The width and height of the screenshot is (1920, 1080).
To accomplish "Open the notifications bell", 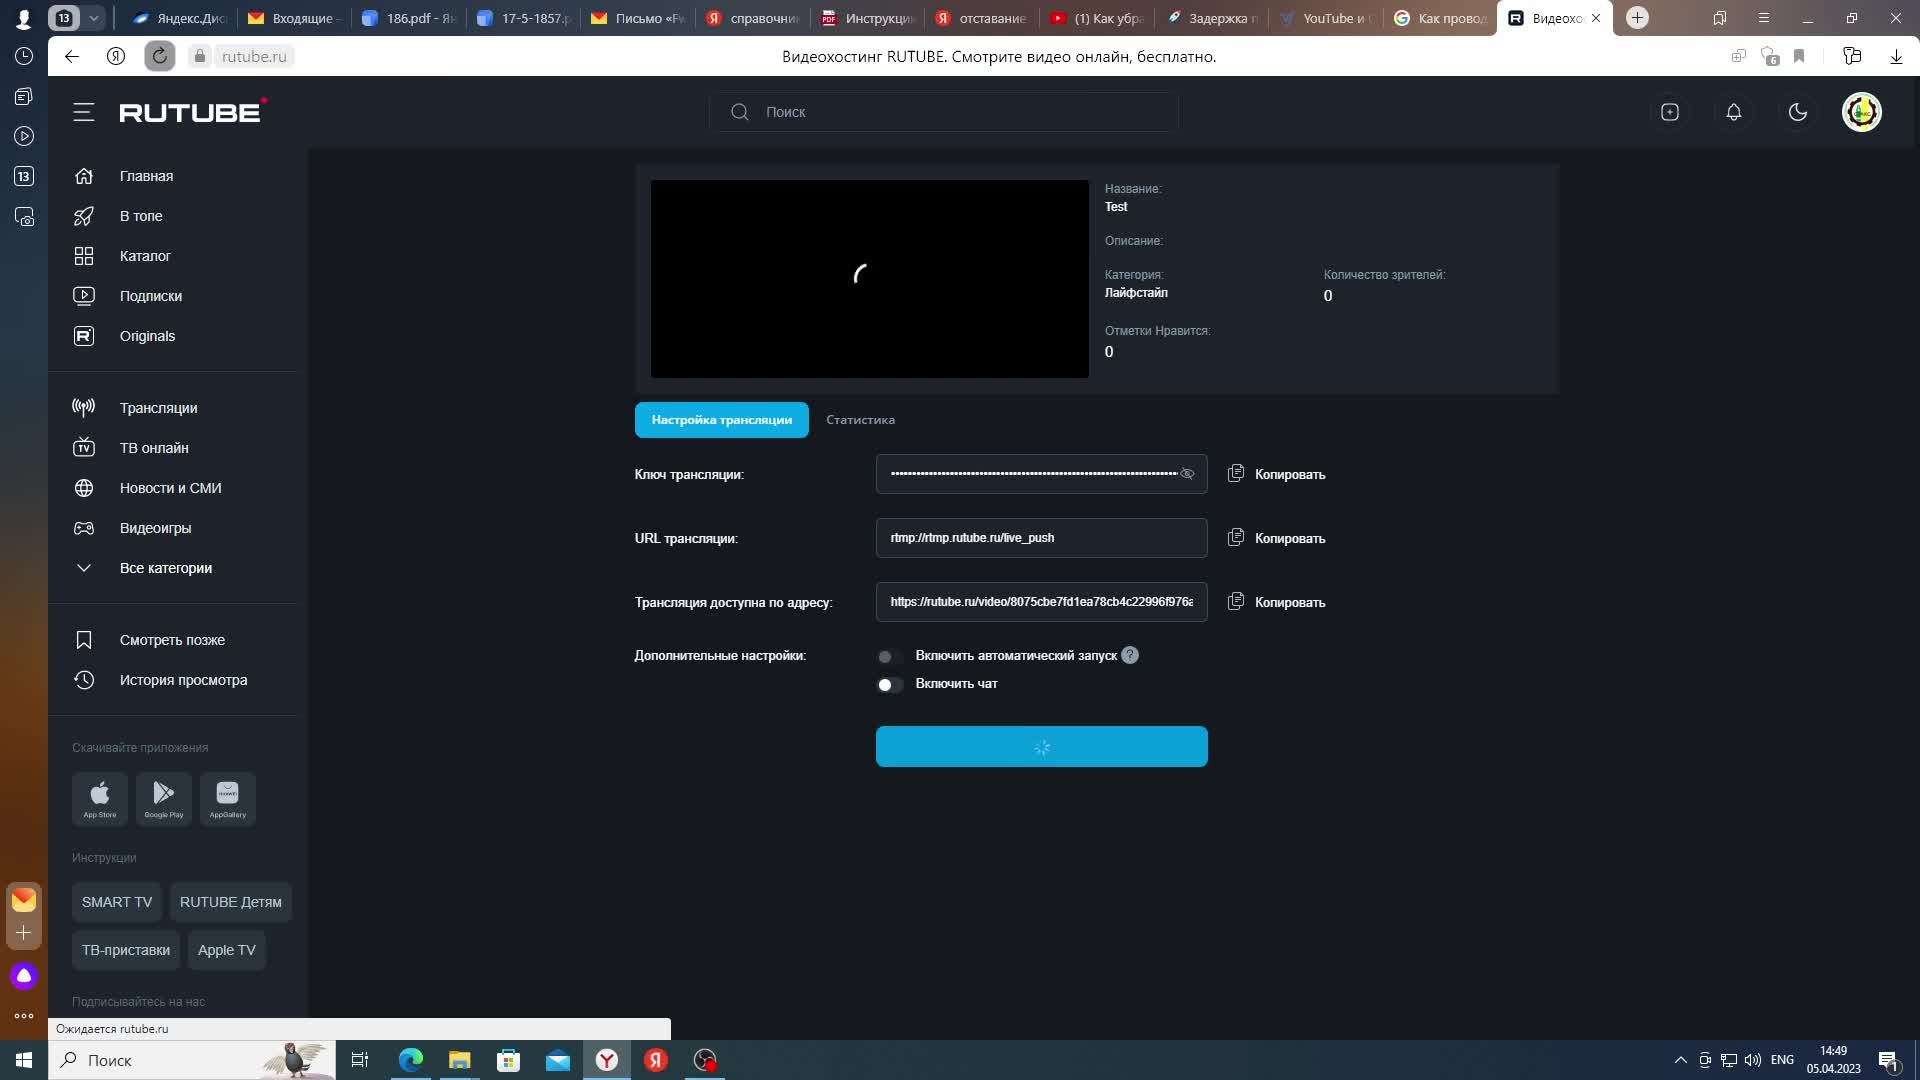I will point(1734,112).
